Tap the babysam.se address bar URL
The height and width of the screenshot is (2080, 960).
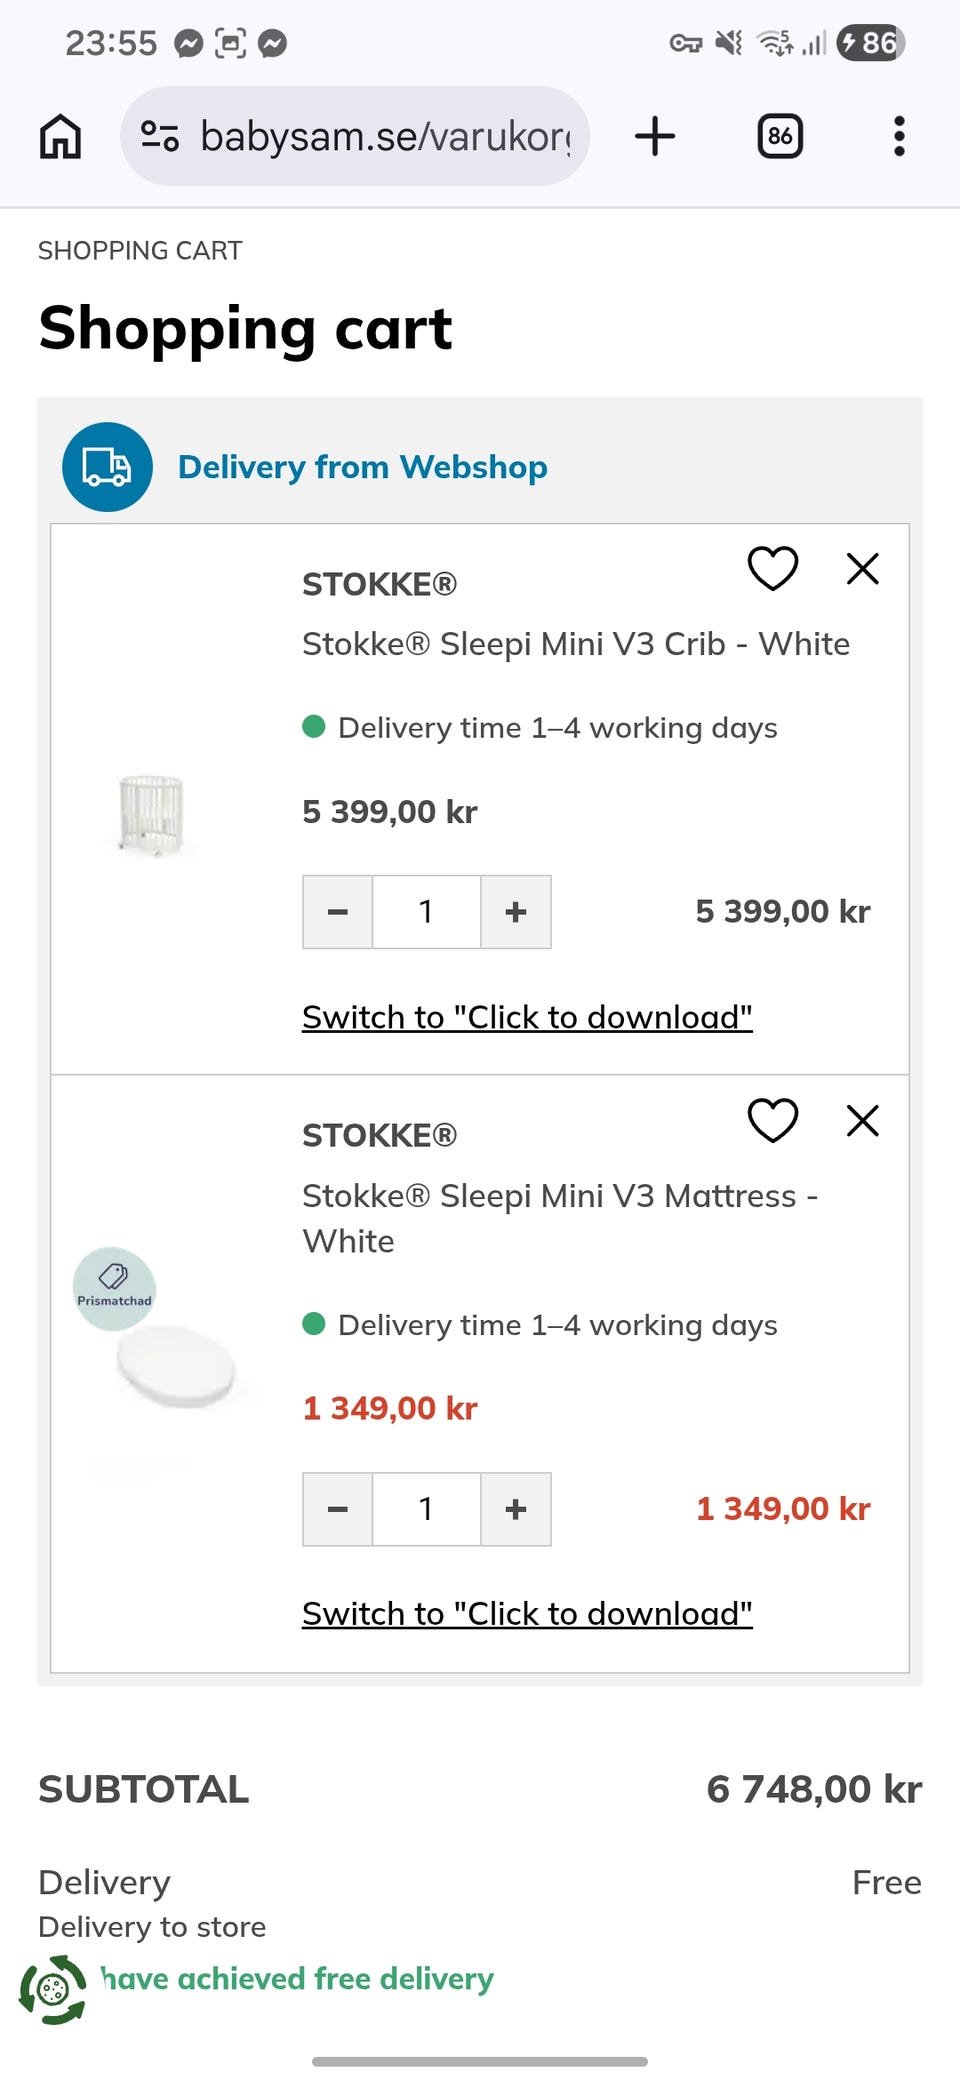(386, 136)
